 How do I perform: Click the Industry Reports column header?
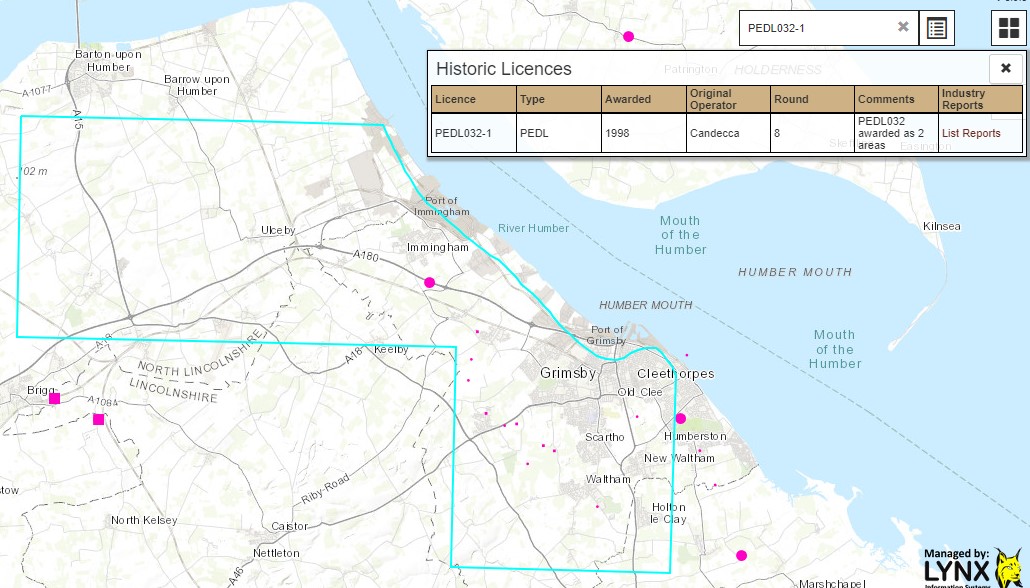(x=979, y=99)
